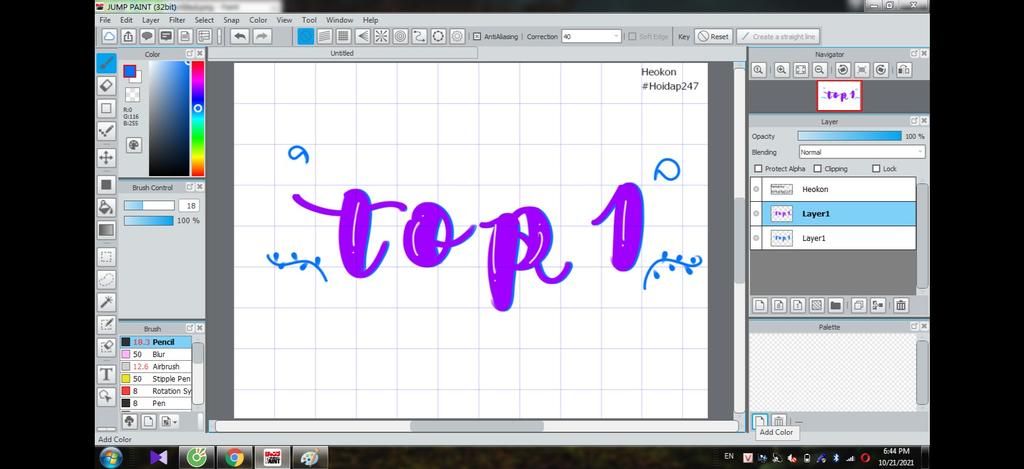Open the color palette icon in Color panel

point(134,145)
